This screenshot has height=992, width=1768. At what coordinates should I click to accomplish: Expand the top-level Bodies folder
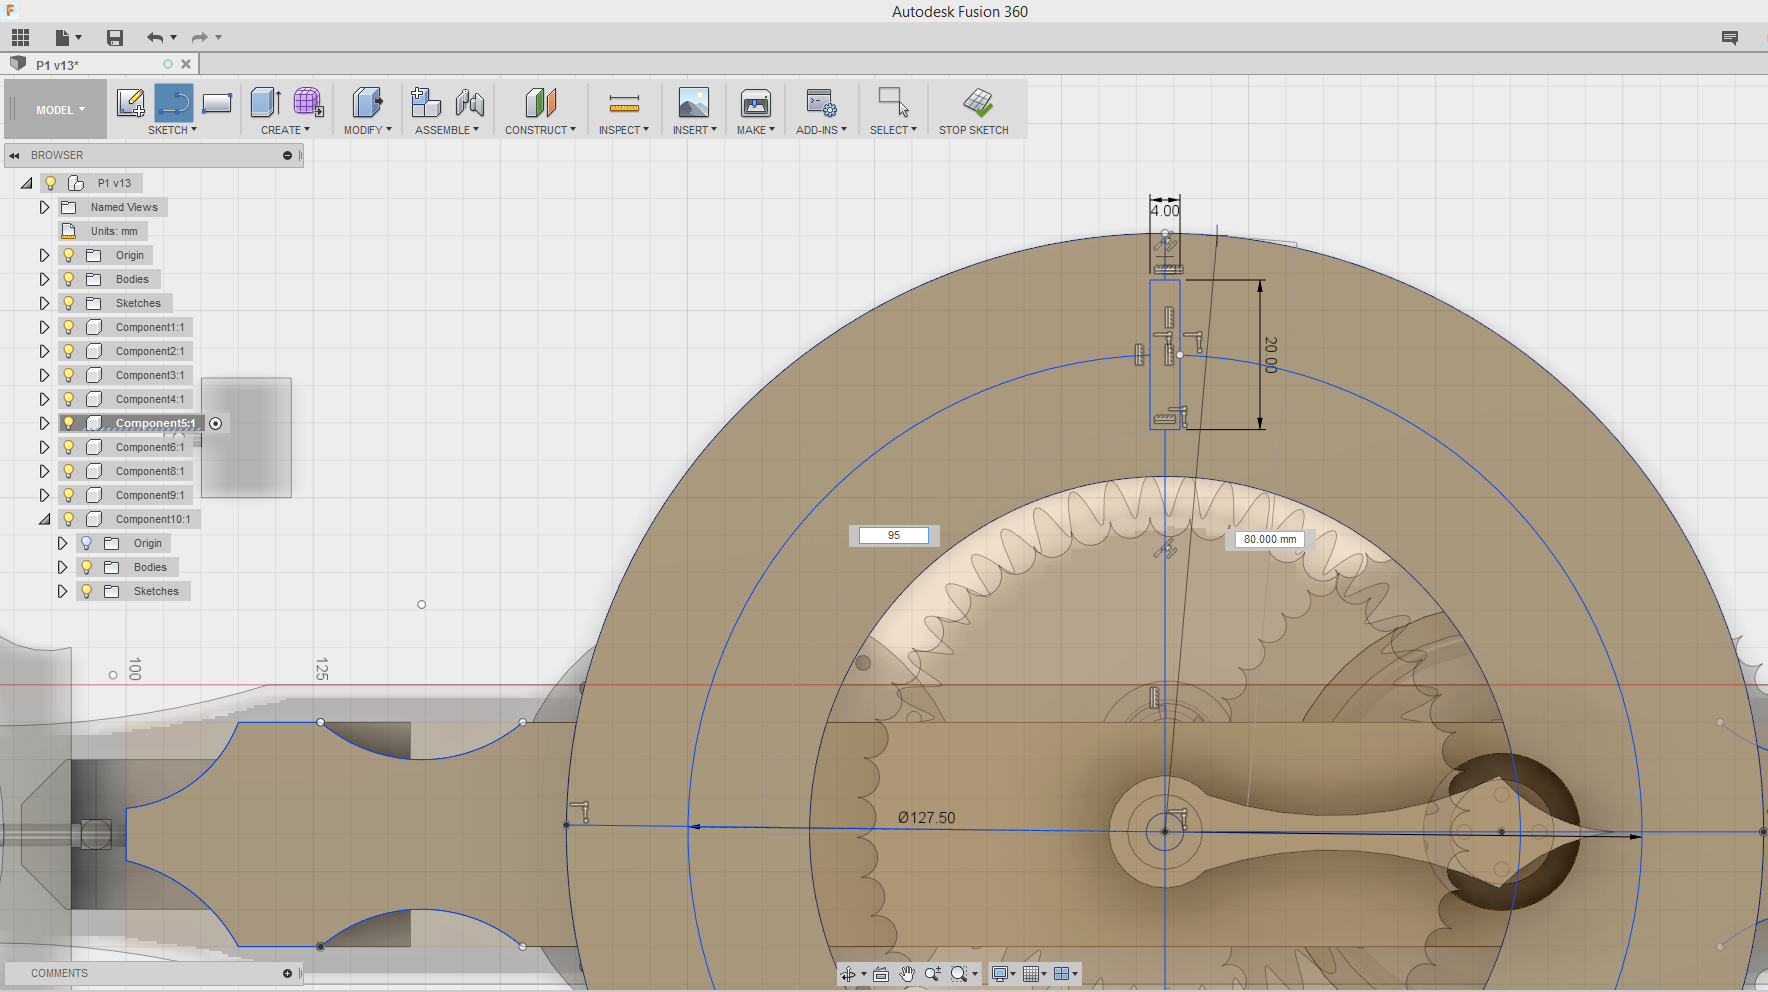(x=44, y=279)
